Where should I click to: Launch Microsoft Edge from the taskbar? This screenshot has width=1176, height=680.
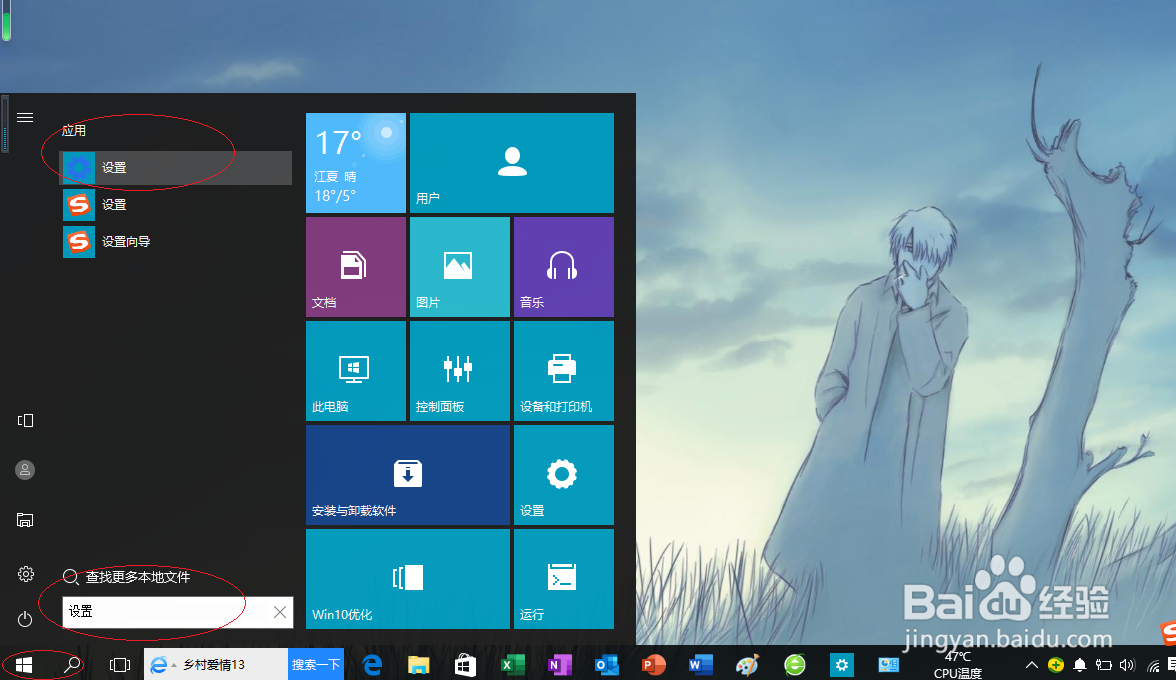[372, 664]
